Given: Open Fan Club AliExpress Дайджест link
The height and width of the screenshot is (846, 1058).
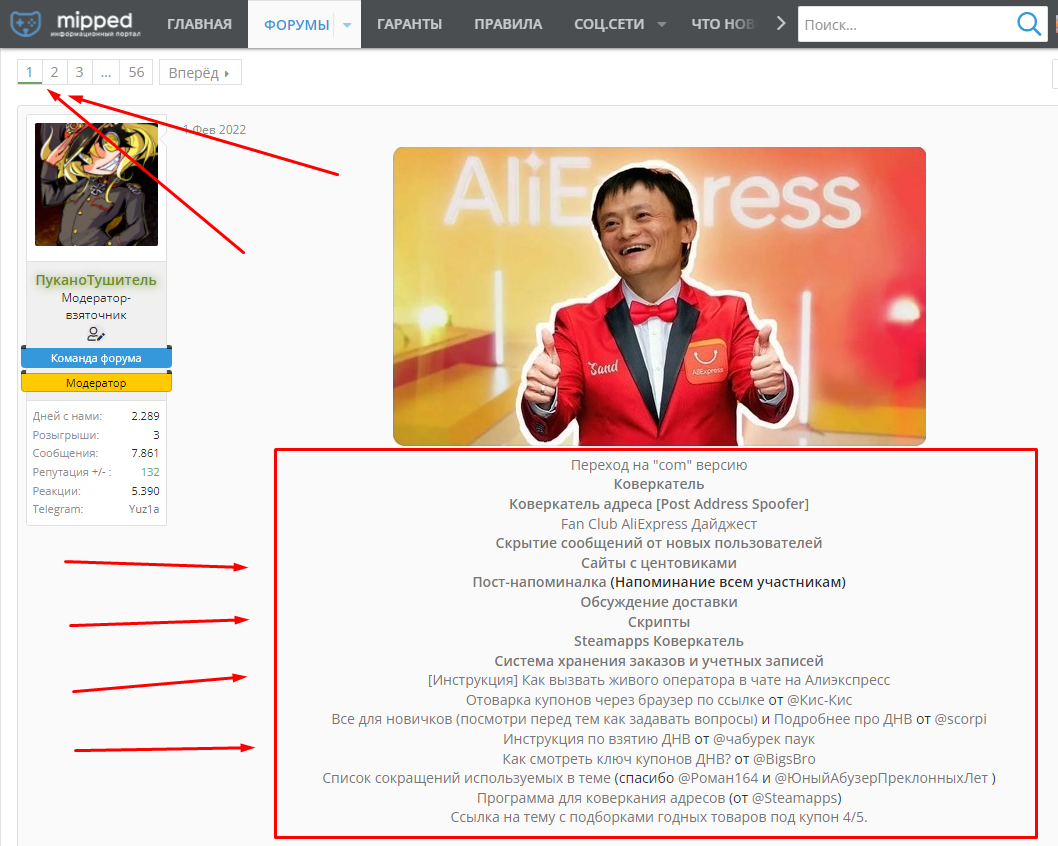Looking at the screenshot, I should coord(659,524).
